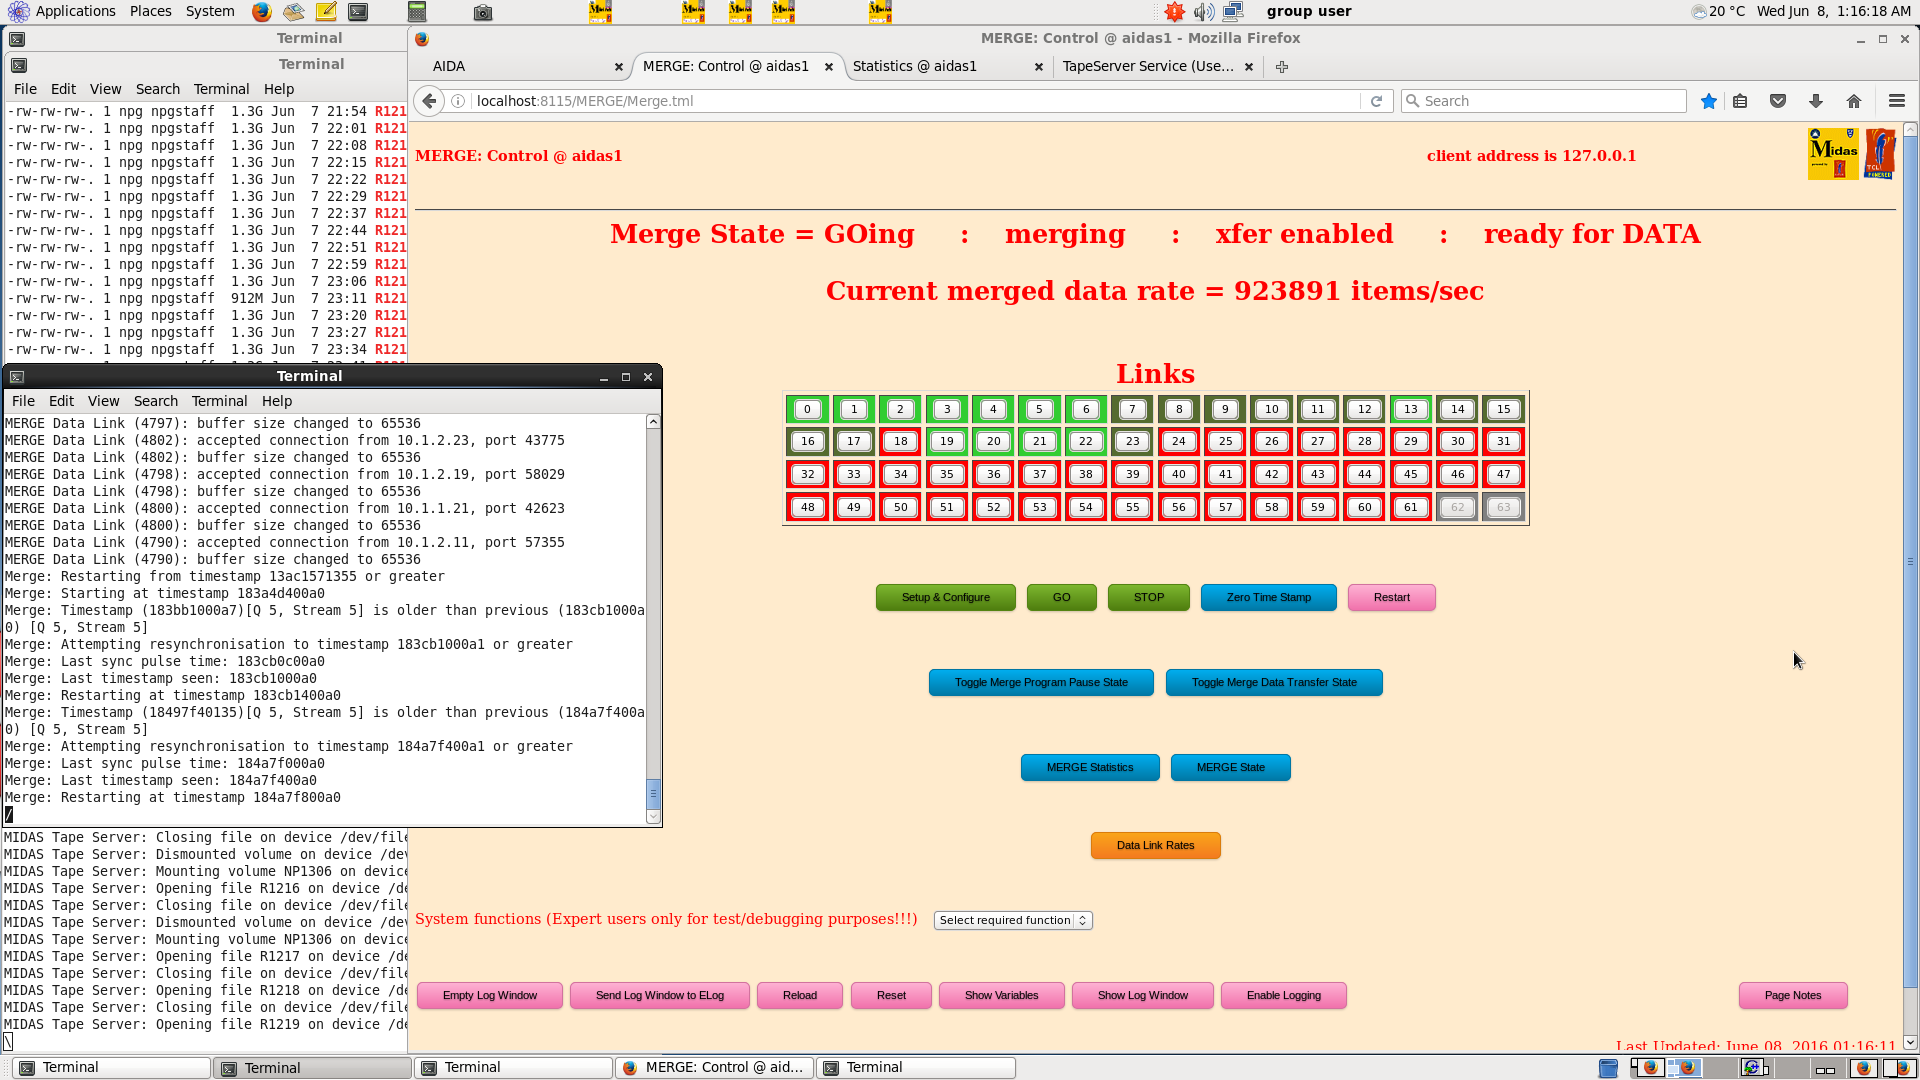Show site information icon in URL bar
The image size is (1920, 1080).
(458, 101)
